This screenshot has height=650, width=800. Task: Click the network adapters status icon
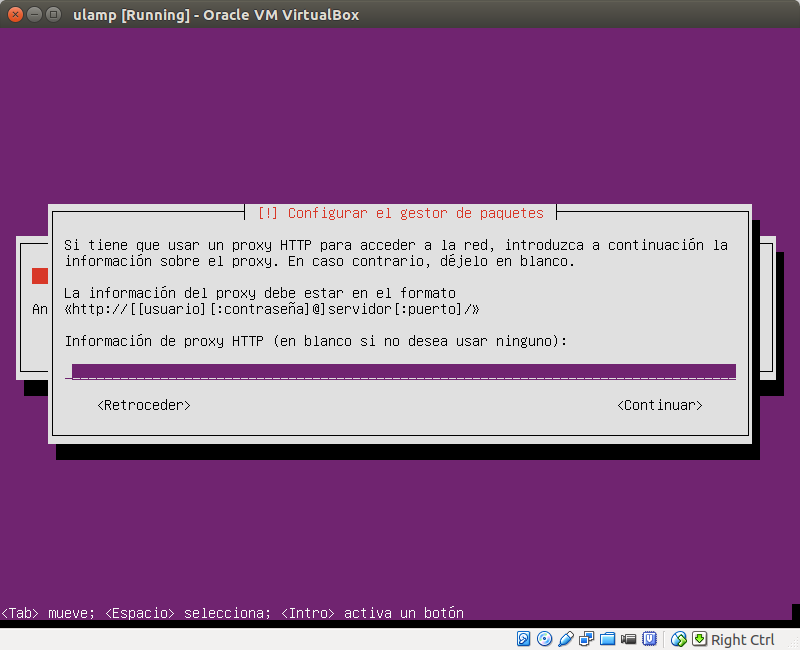pos(588,639)
